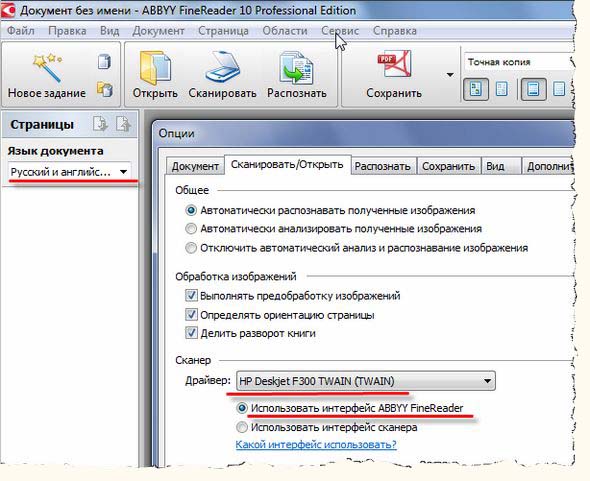Open the Справка menu
This screenshot has width=590, height=481.
(395, 31)
